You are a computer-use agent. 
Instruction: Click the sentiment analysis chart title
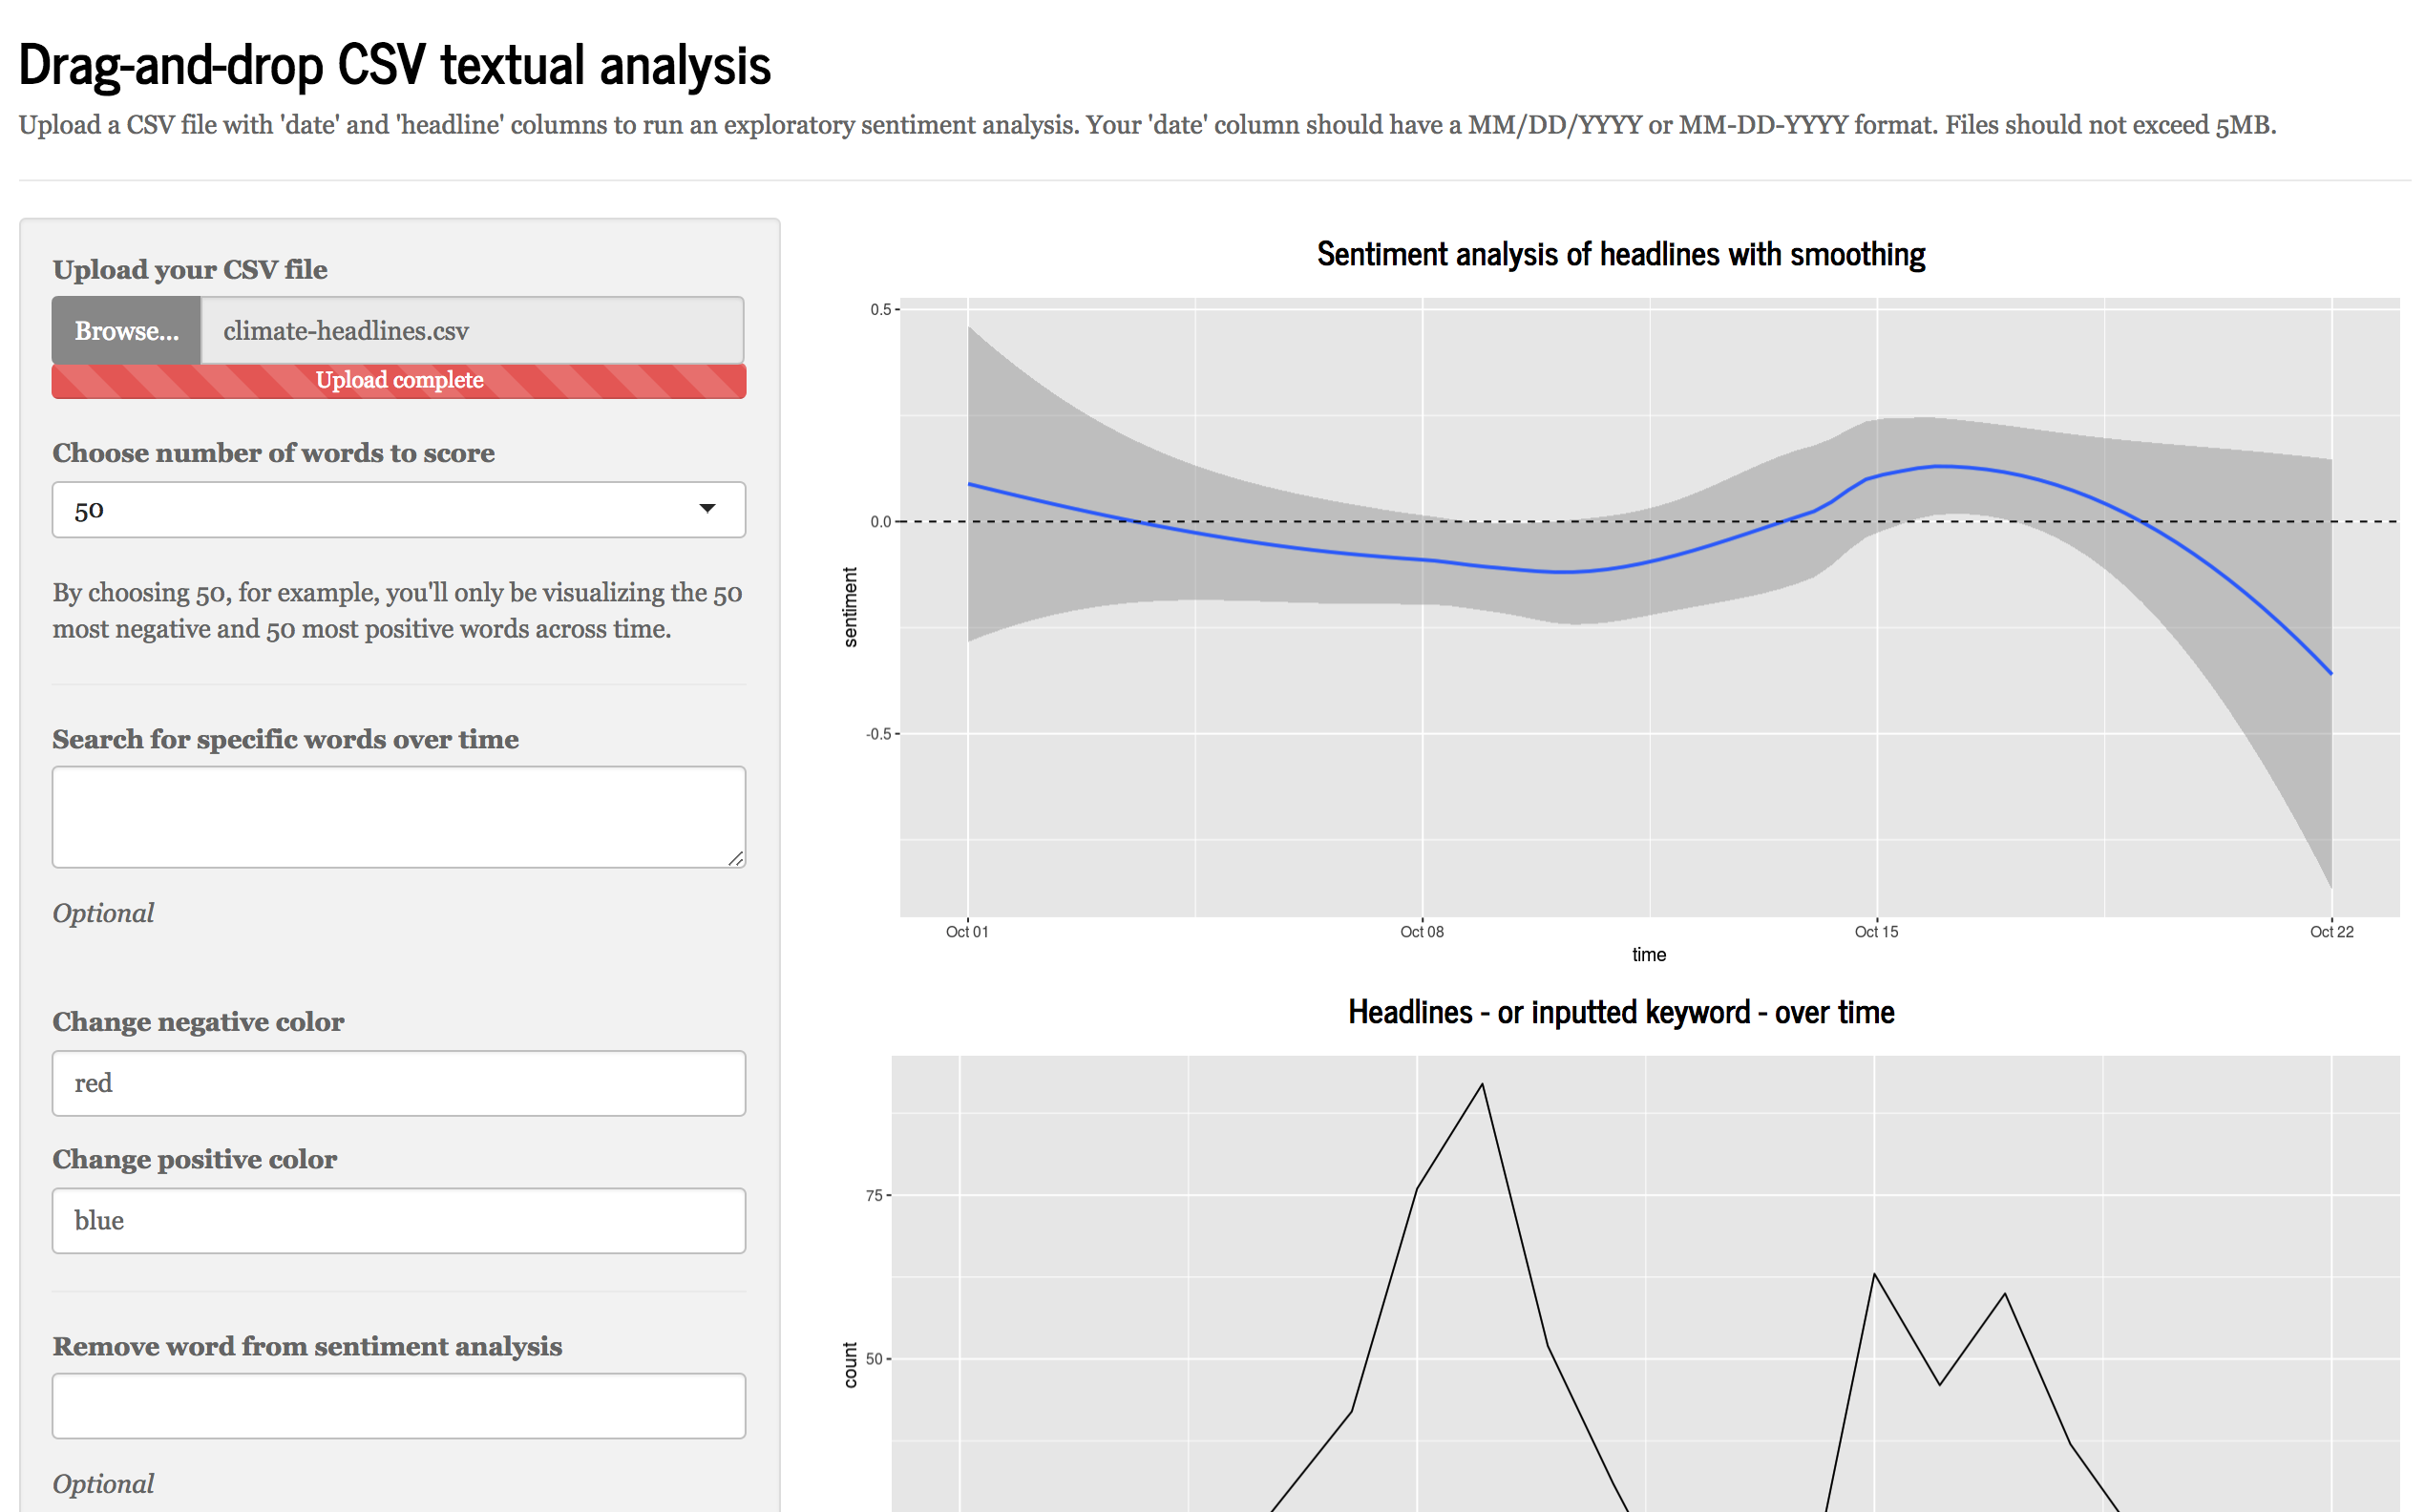point(1620,255)
